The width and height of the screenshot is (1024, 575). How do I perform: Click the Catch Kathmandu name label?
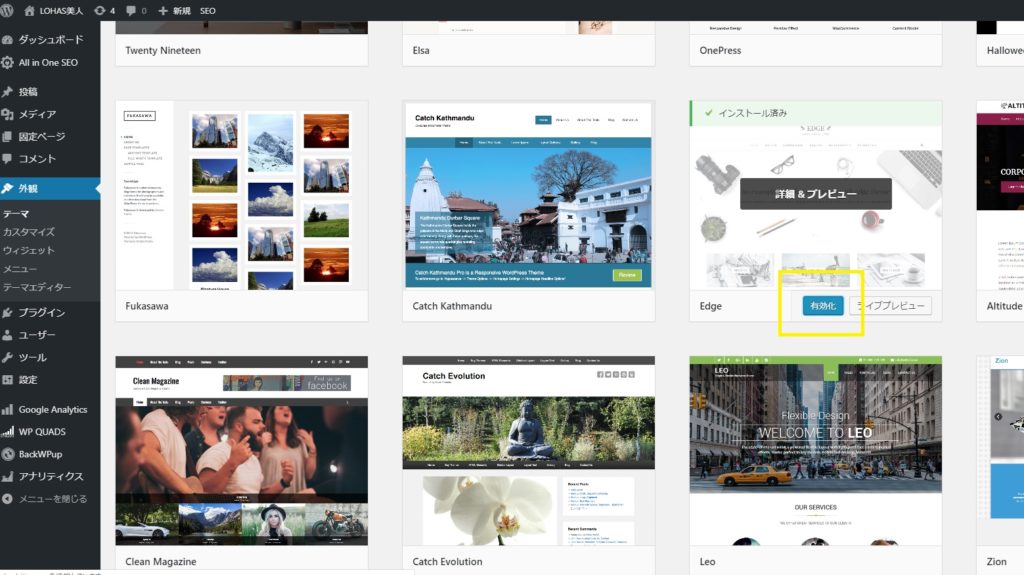tap(452, 306)
